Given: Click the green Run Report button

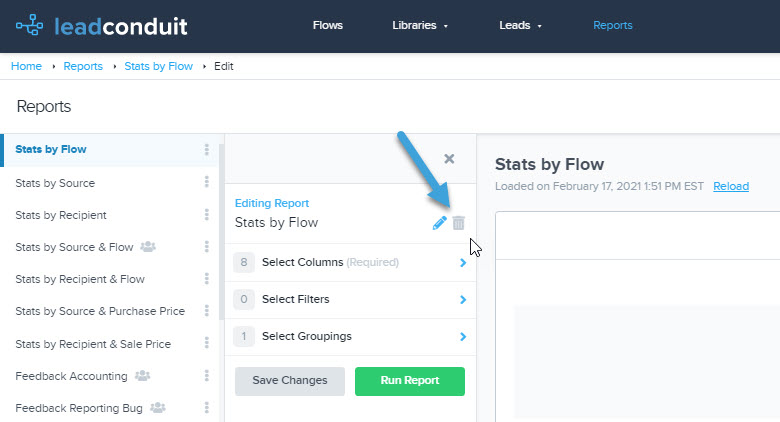Looking at the screenshot, I should click(409, 381).
